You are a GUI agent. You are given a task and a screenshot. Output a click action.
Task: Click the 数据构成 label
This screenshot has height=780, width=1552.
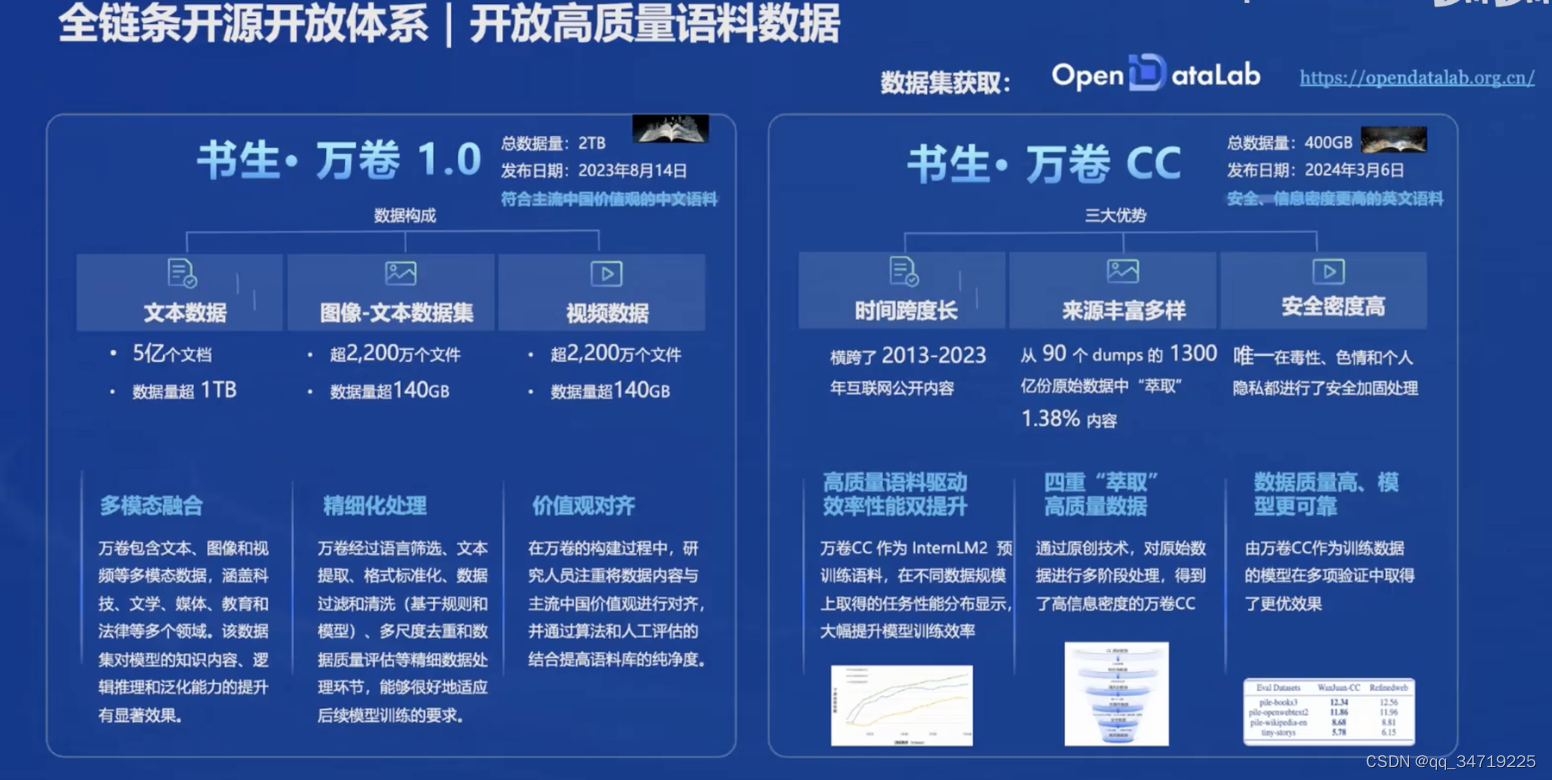[405, 215]
